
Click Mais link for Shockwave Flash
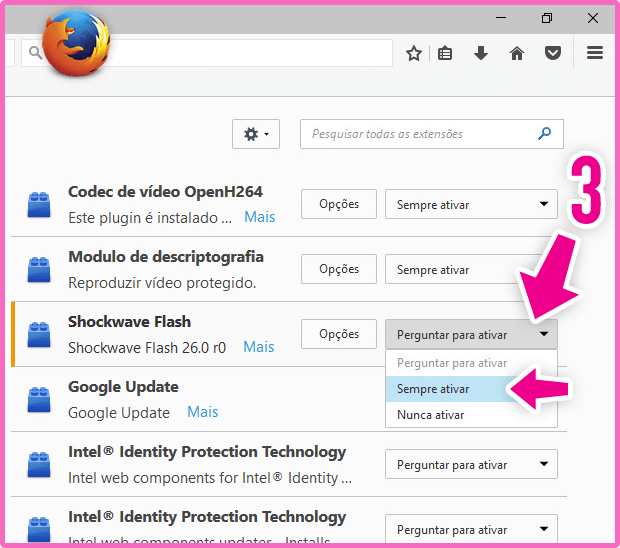259,347
